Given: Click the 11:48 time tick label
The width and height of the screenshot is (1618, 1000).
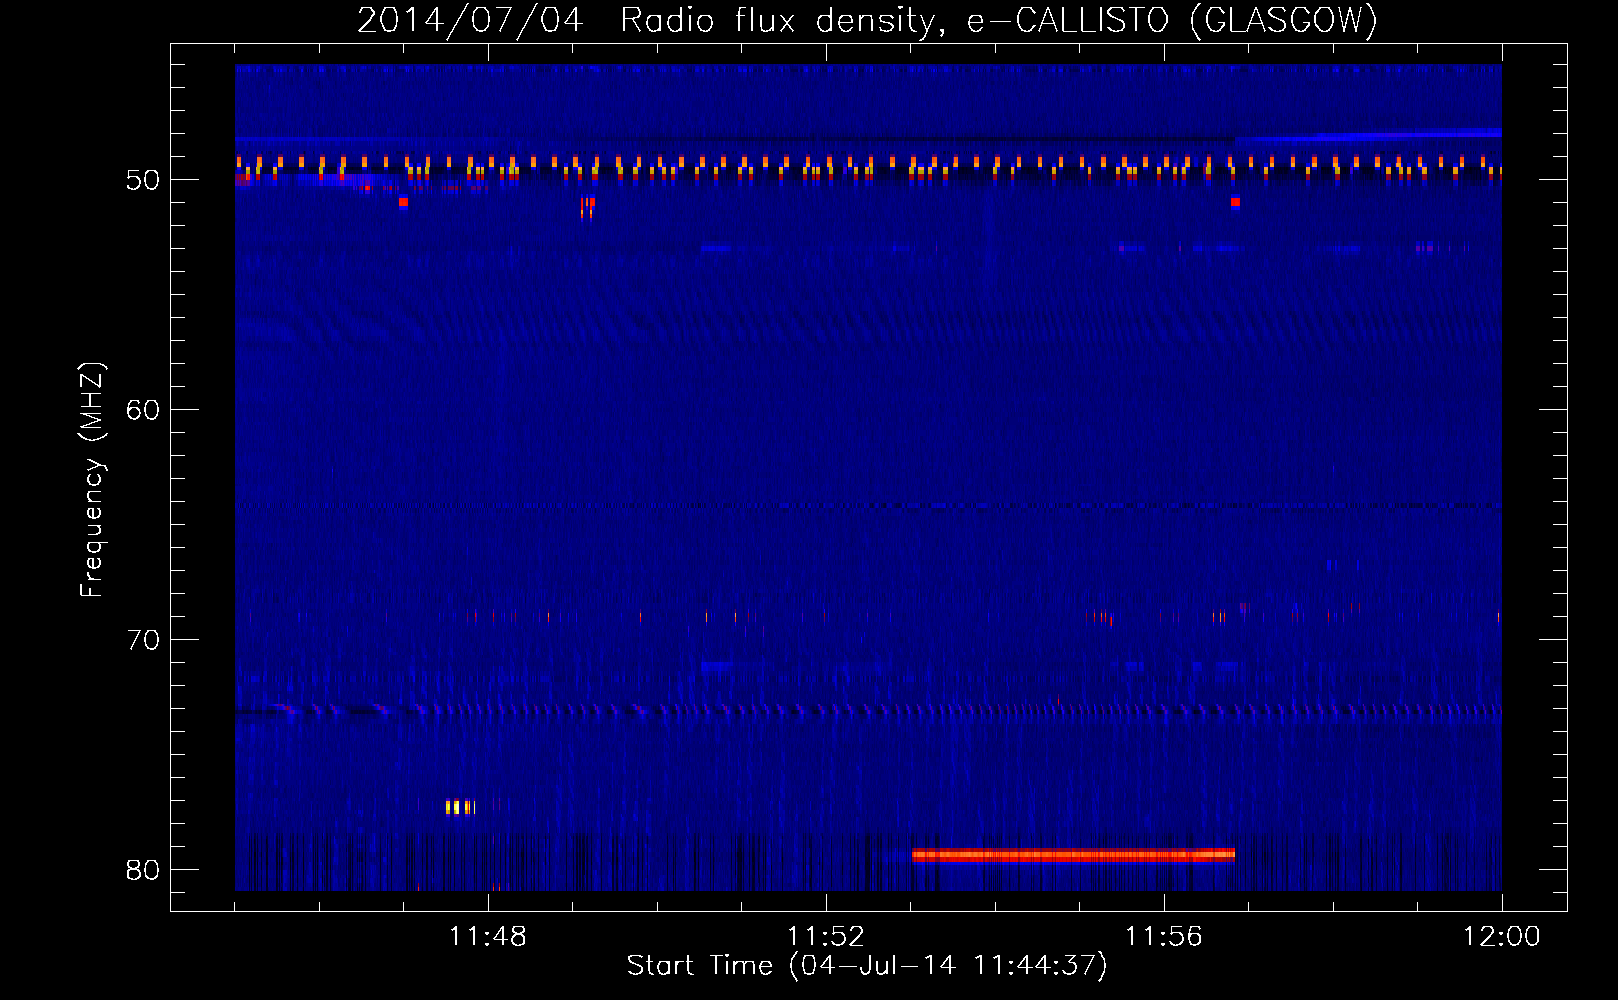Looking at the screenshot, I should pyautogui.click(x=488, y=937).
